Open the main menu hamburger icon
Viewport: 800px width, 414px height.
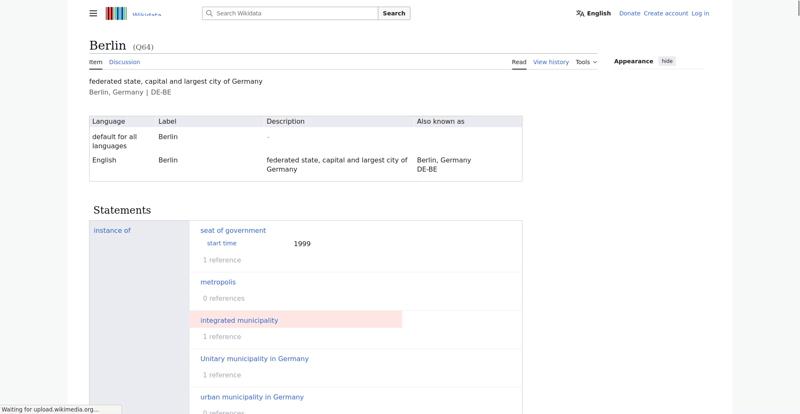click(x=93, y=14)
